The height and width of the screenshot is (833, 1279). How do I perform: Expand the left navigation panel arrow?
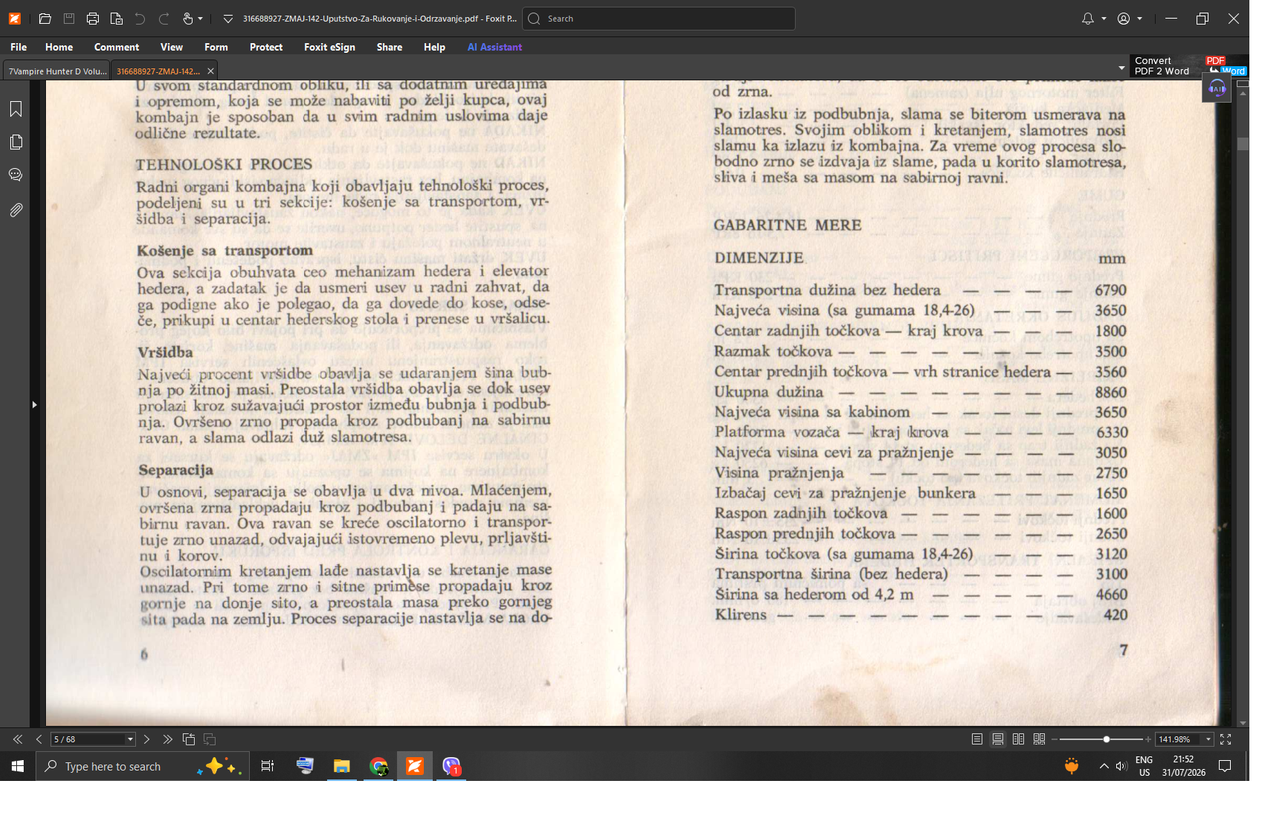point(35,404)
